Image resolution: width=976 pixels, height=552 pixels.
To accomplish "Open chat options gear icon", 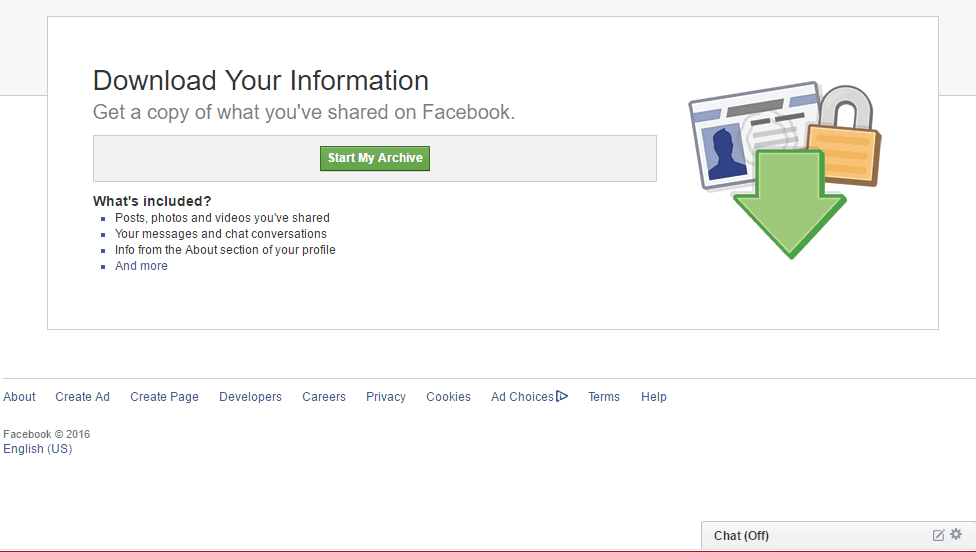I will [956, 535].
